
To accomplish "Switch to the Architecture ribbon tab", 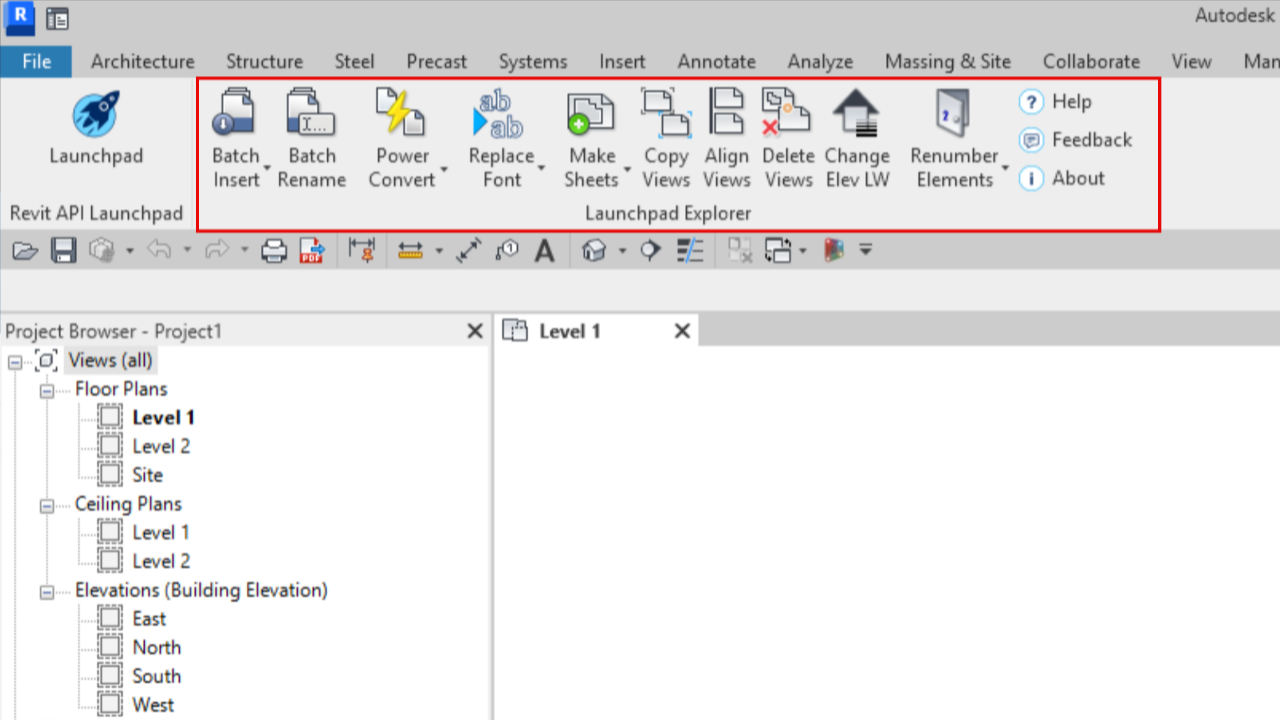I will [143, 61].
